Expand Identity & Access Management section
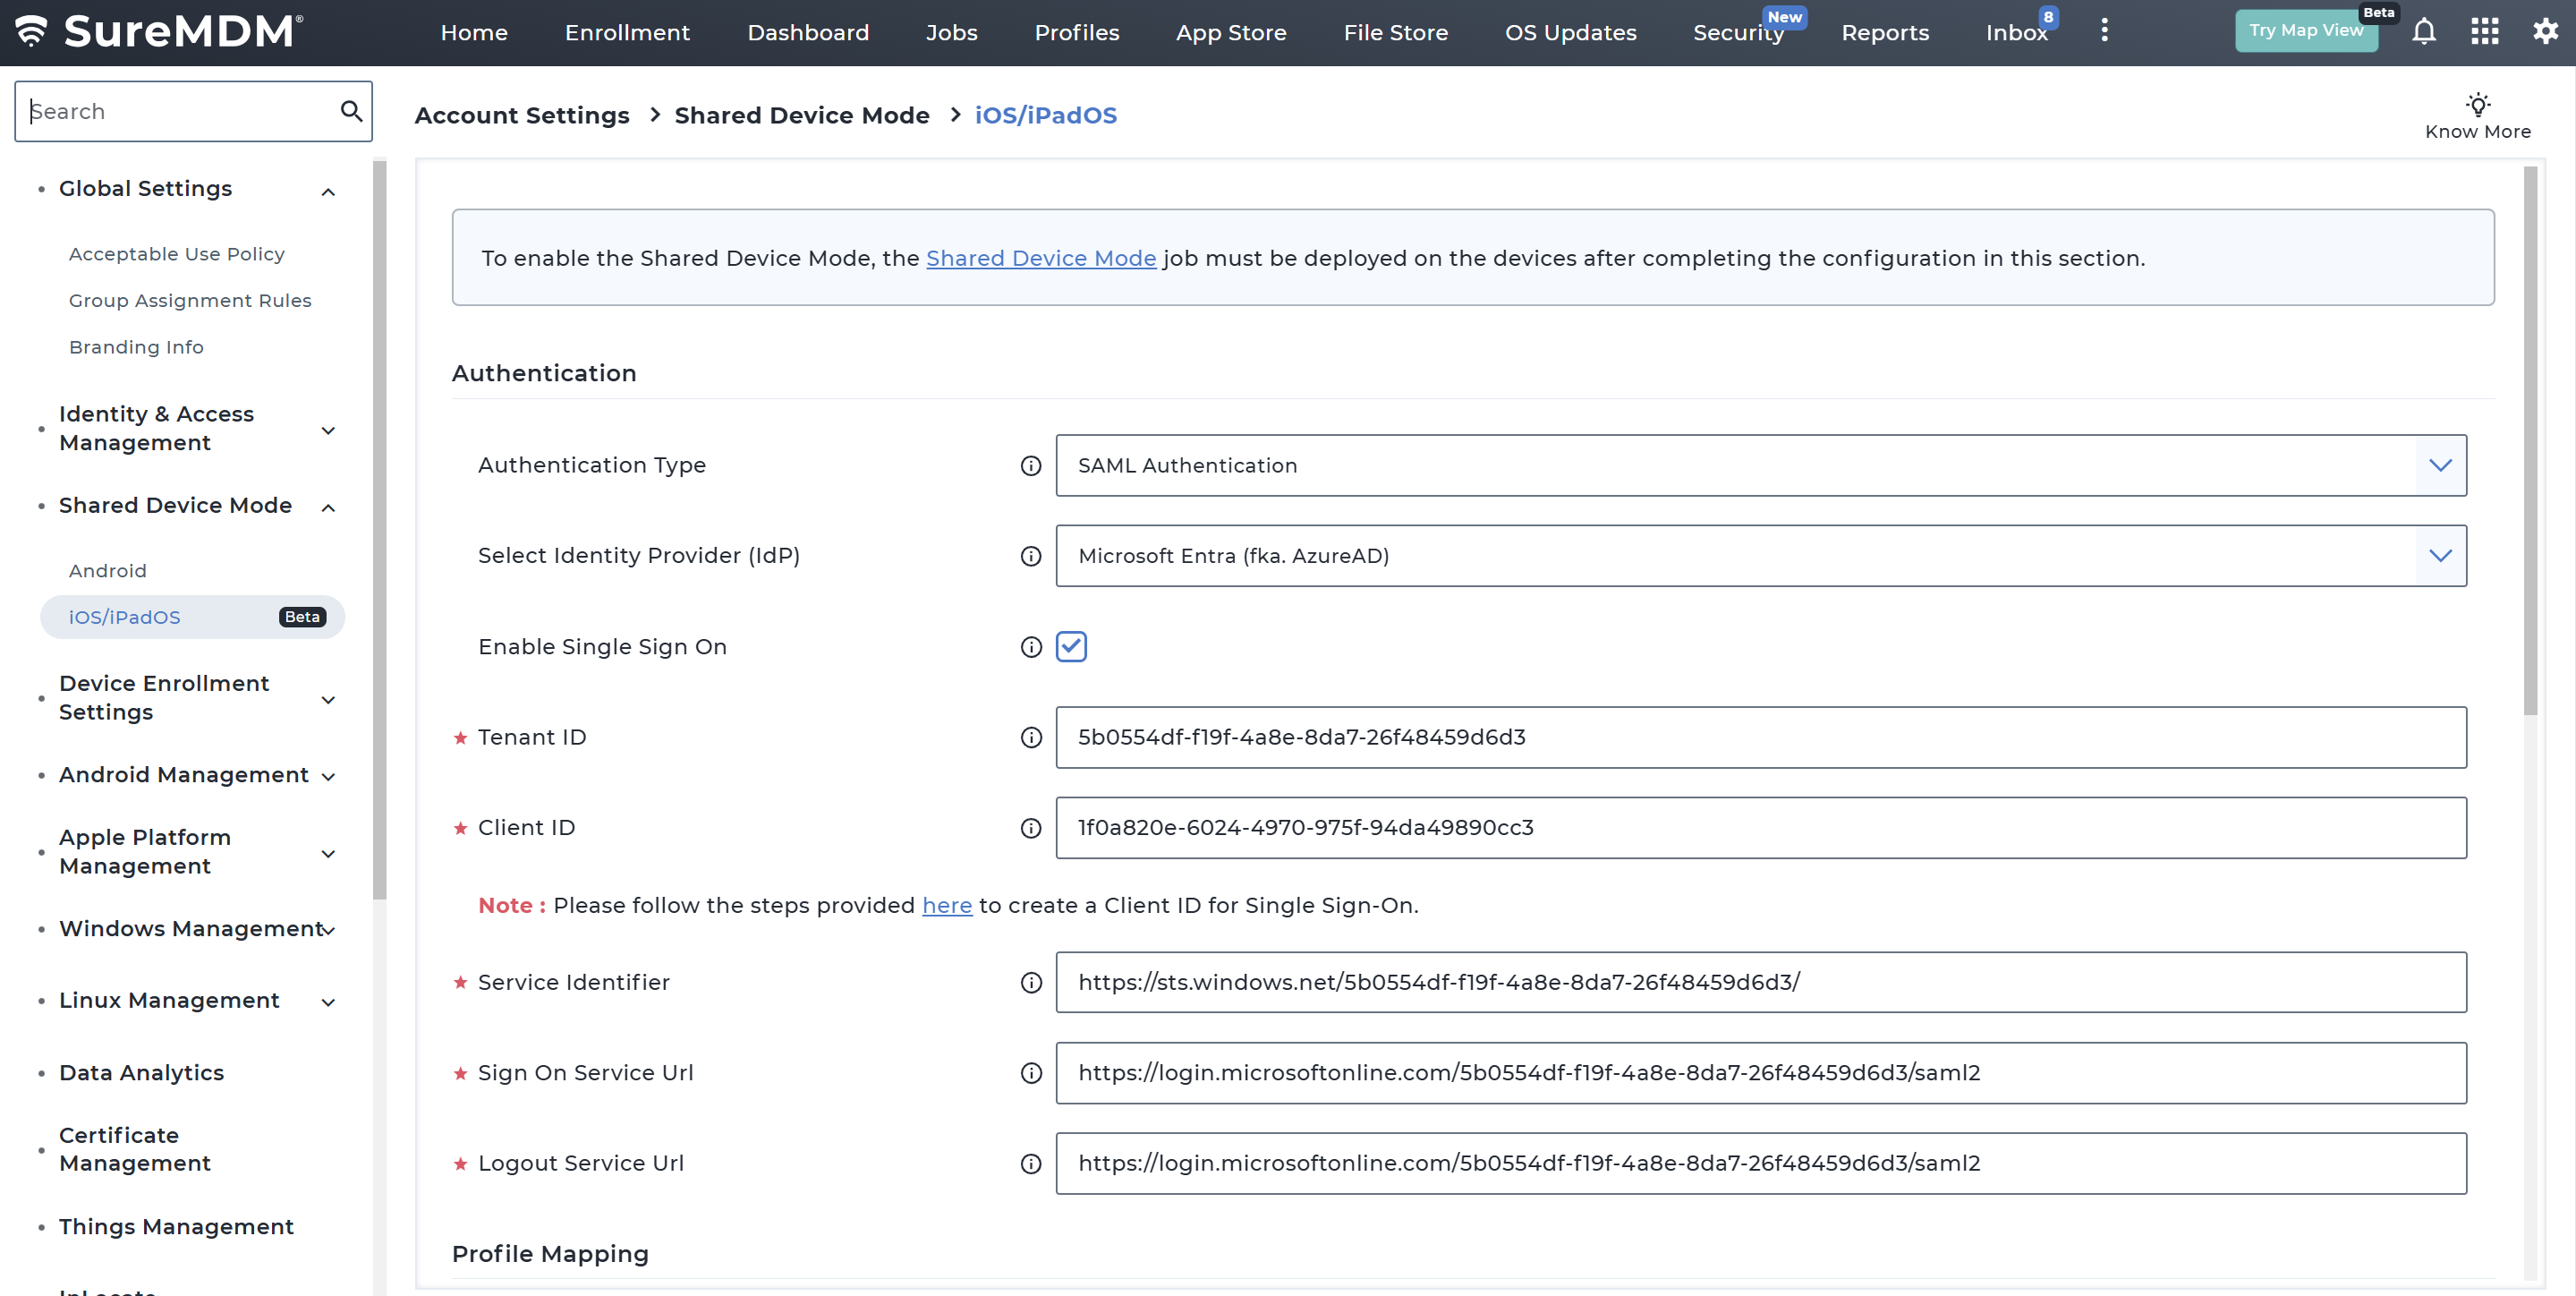Viewport: 2576px width, 1296px height. pyautogui.click(x=328, y=431)
